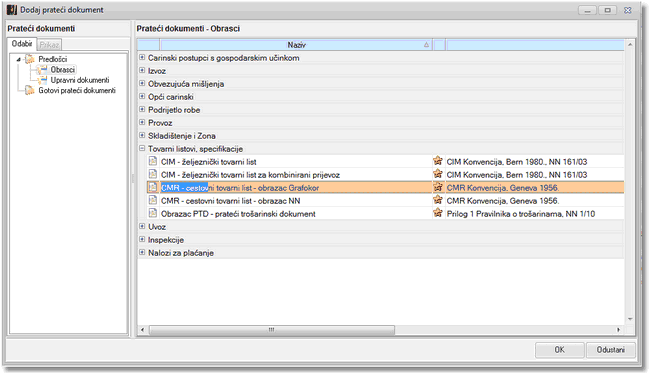
Task: Collapse the Predlošci tree node arrow
Action: tap(18, 59)
